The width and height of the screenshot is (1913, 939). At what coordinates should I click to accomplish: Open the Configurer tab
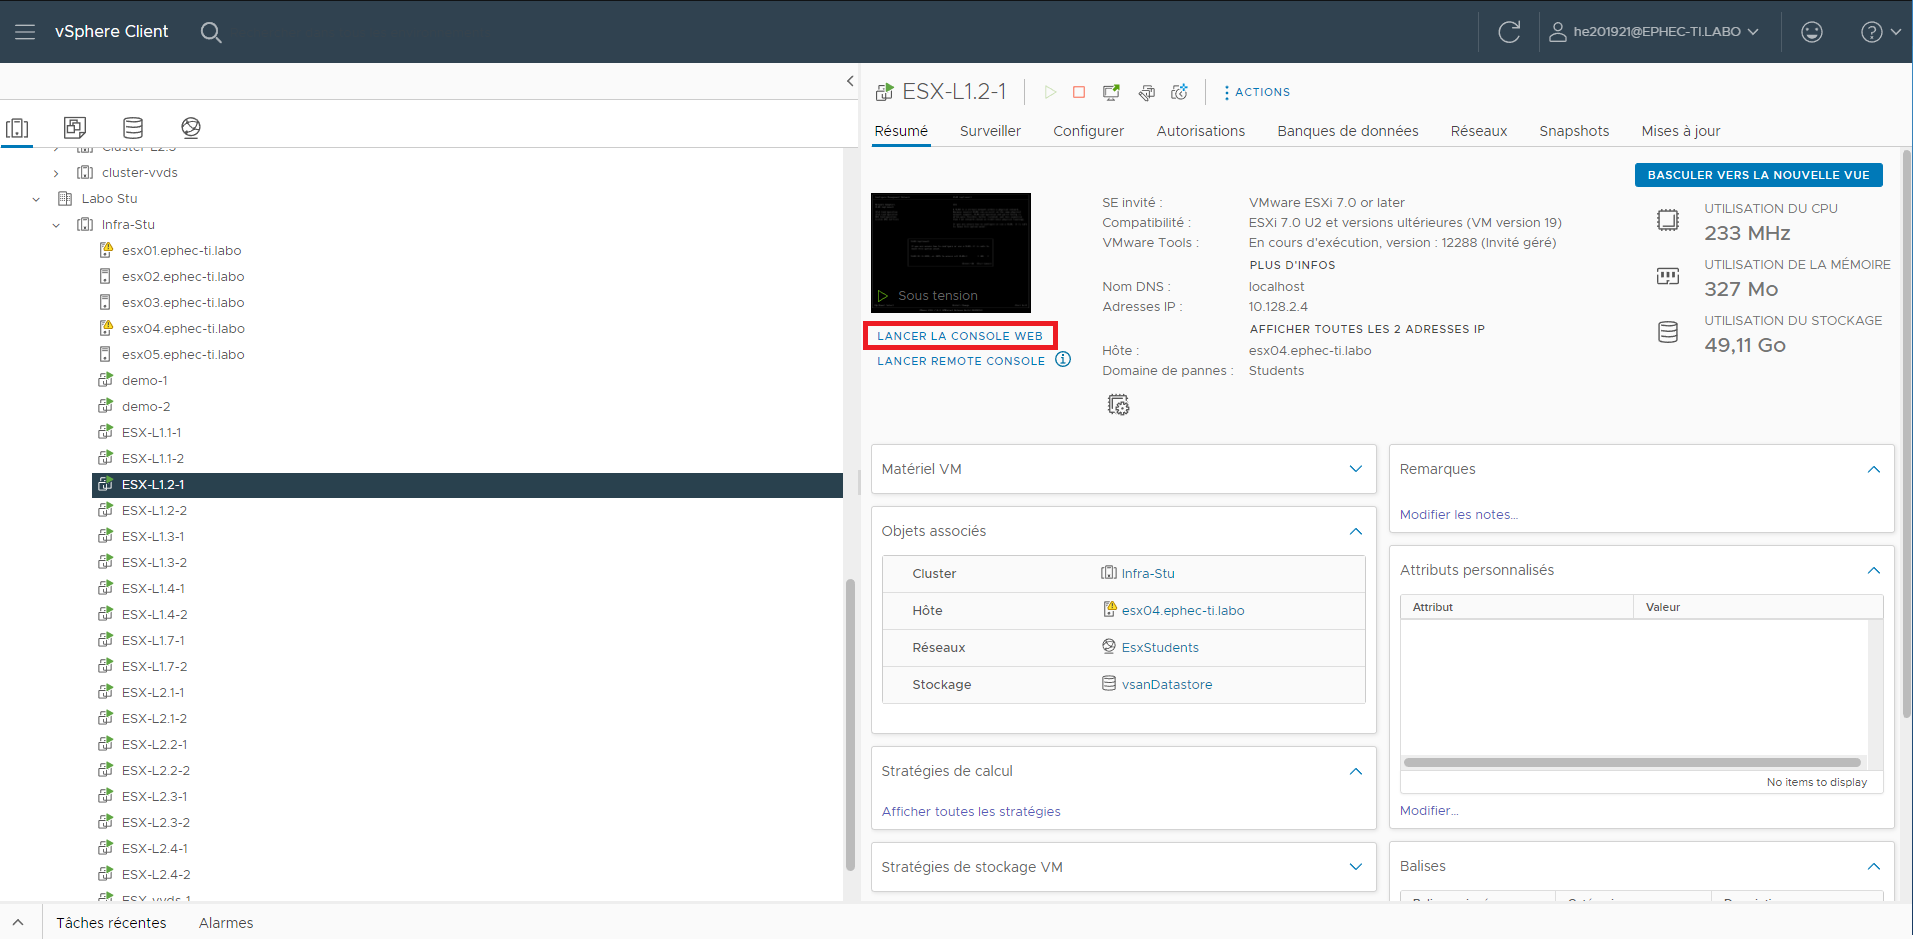pyautogui.click(x=1088, y=131)
